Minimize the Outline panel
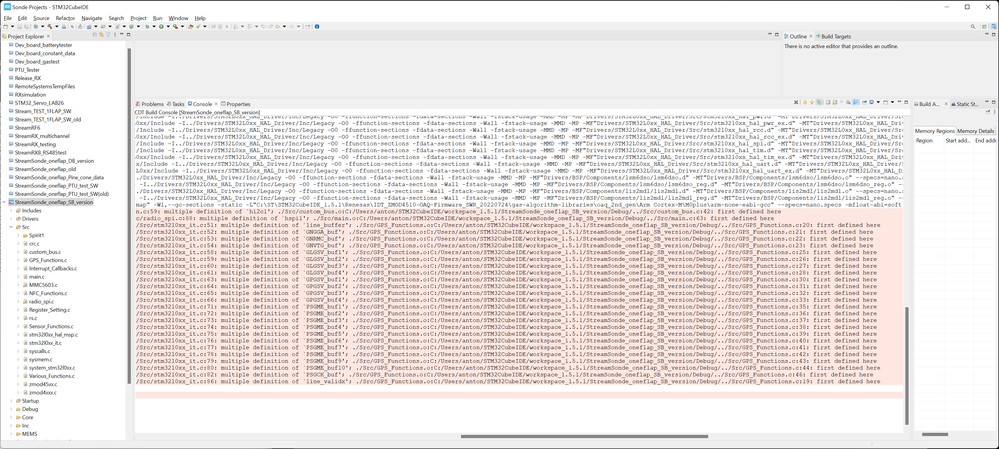Screen dimensions: 999x449 point(986,36)
